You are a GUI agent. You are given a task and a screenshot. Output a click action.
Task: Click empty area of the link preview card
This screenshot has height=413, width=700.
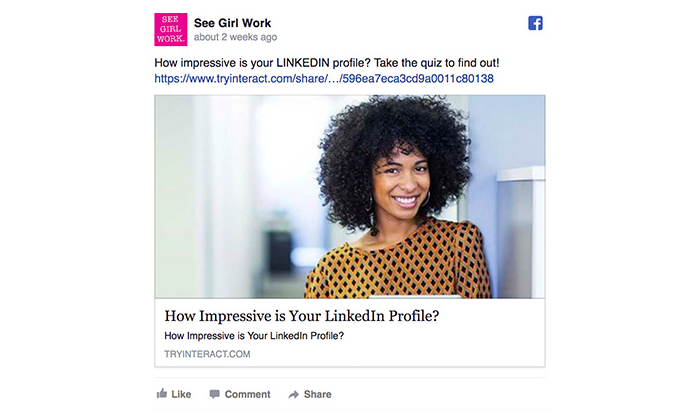(469, 344)
